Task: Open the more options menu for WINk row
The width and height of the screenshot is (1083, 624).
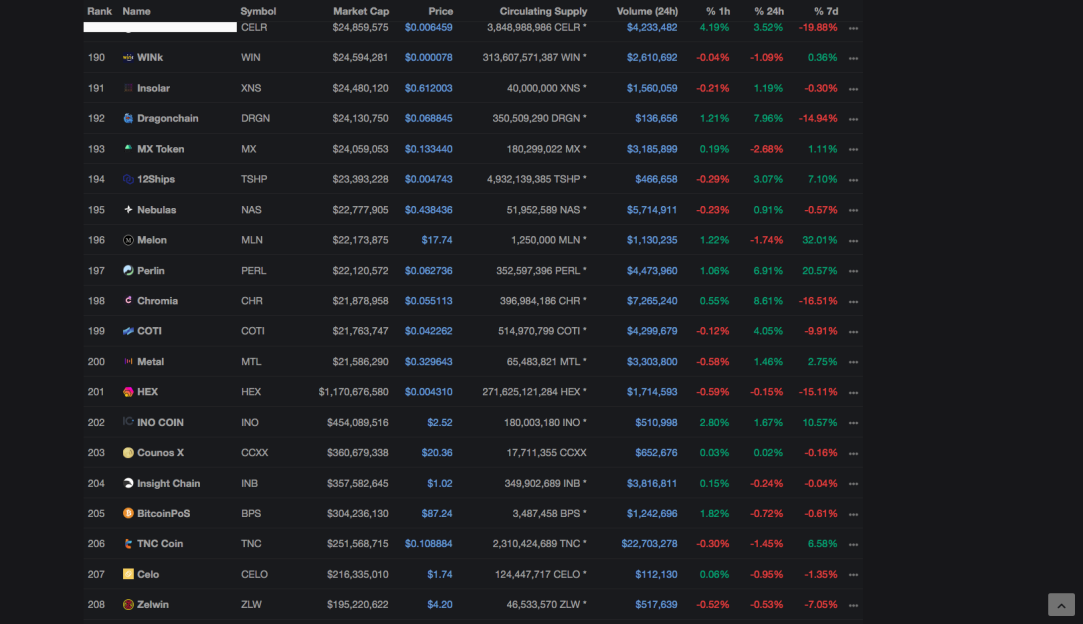Action: 853,58
